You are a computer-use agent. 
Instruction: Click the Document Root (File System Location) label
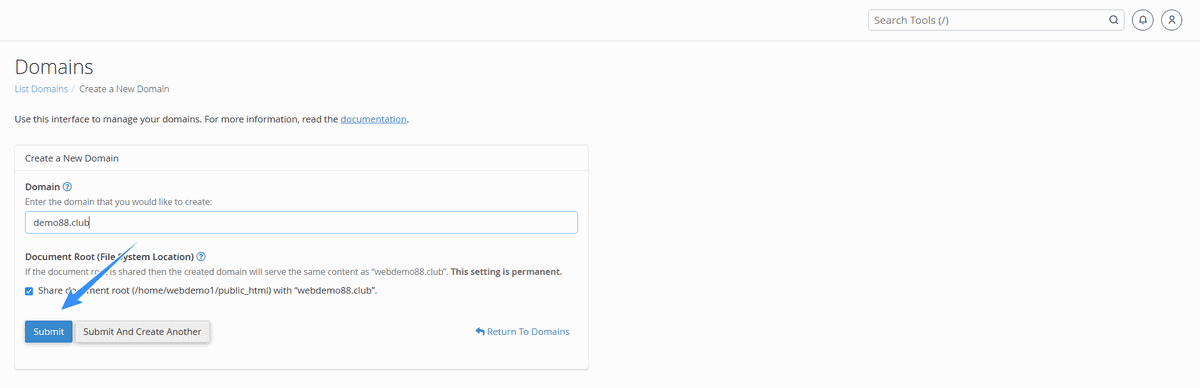(x=109, y=257)
